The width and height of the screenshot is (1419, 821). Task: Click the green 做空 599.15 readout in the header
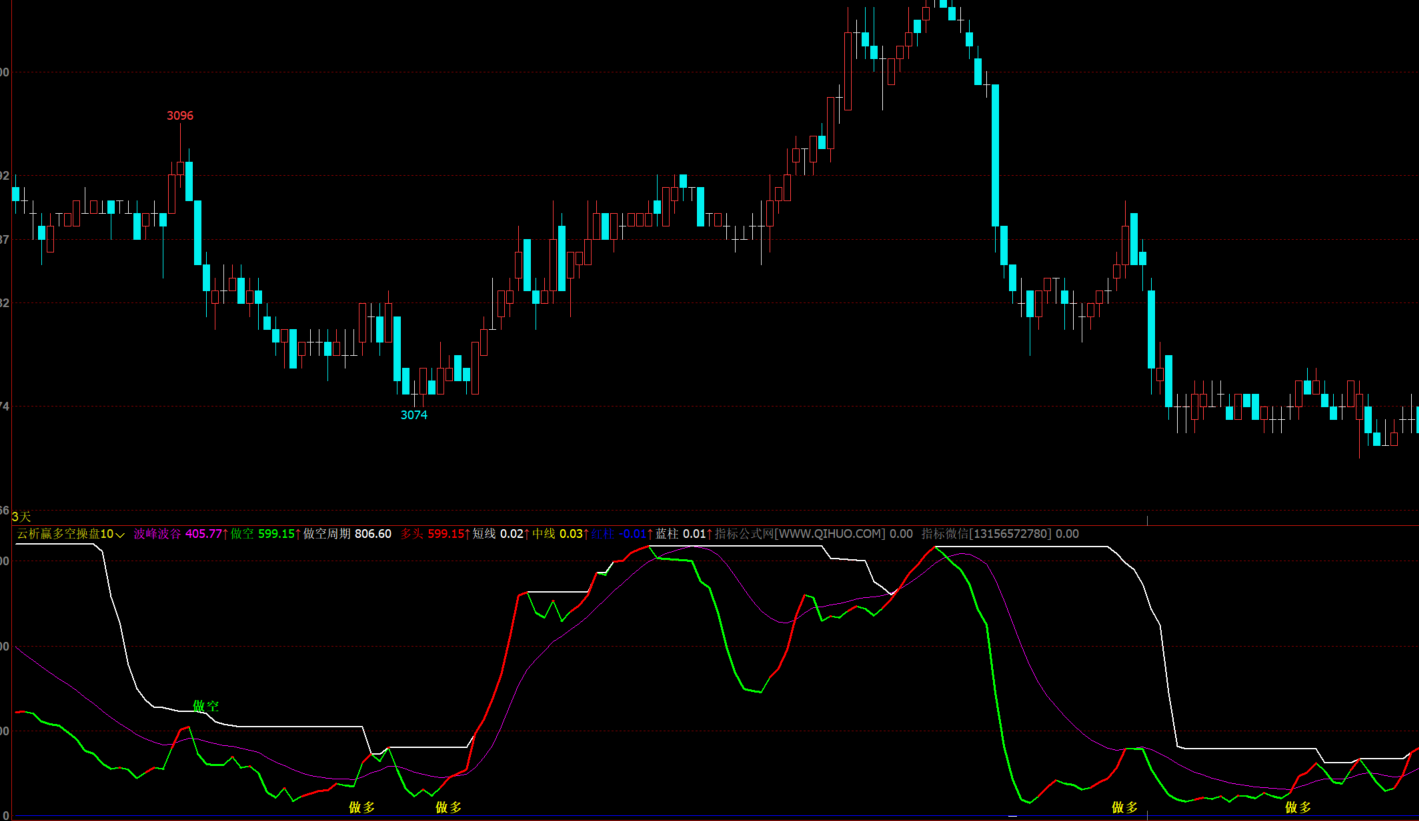pyautogui.click(x=262, y=534)
